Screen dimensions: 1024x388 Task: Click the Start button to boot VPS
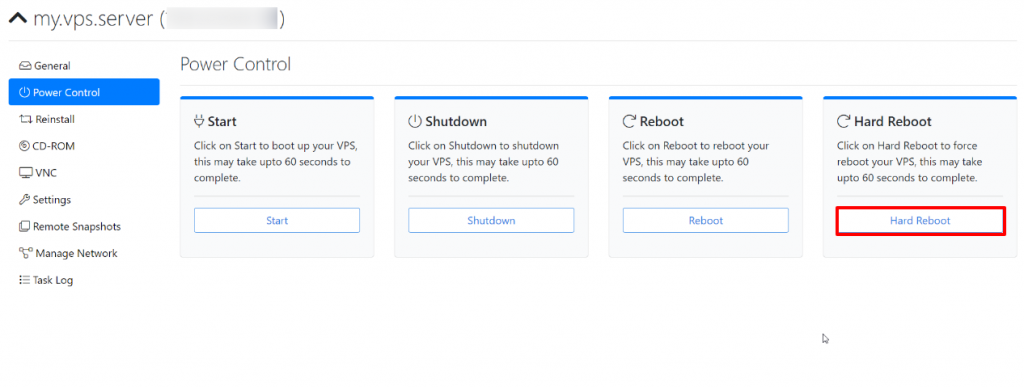[277, 221]
